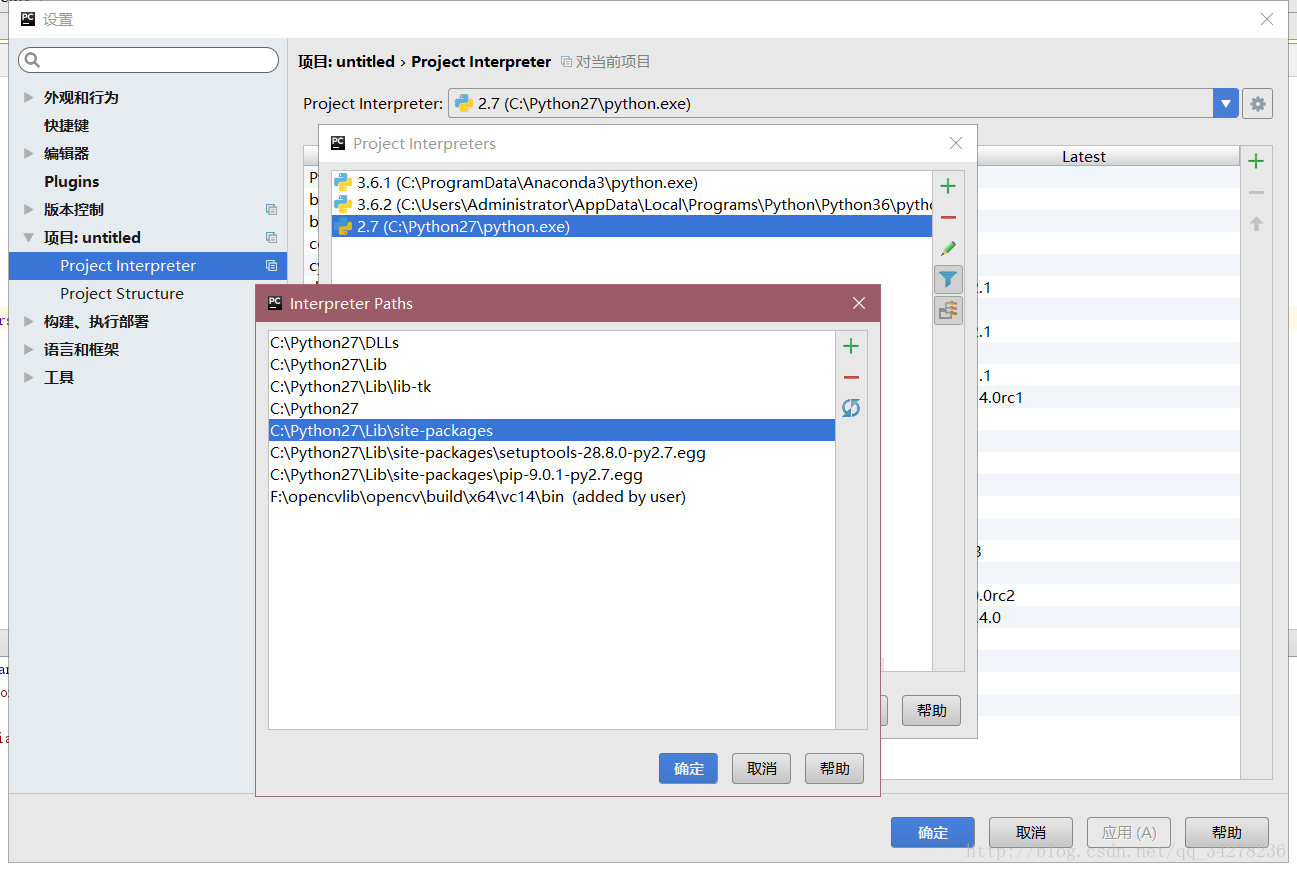Screen dimensions: 1297x871
Task: Click 对当前项目 label
Action: point(613,61)
